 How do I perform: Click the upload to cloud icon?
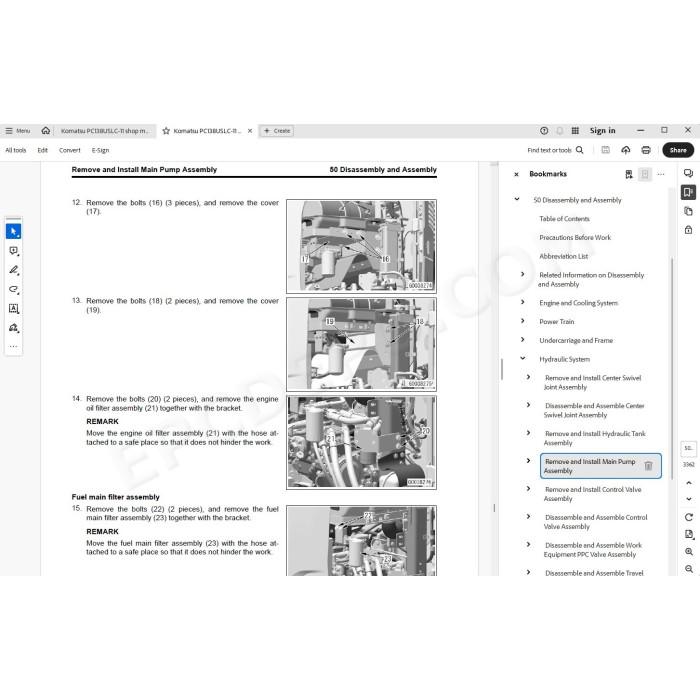pos(625,150)
